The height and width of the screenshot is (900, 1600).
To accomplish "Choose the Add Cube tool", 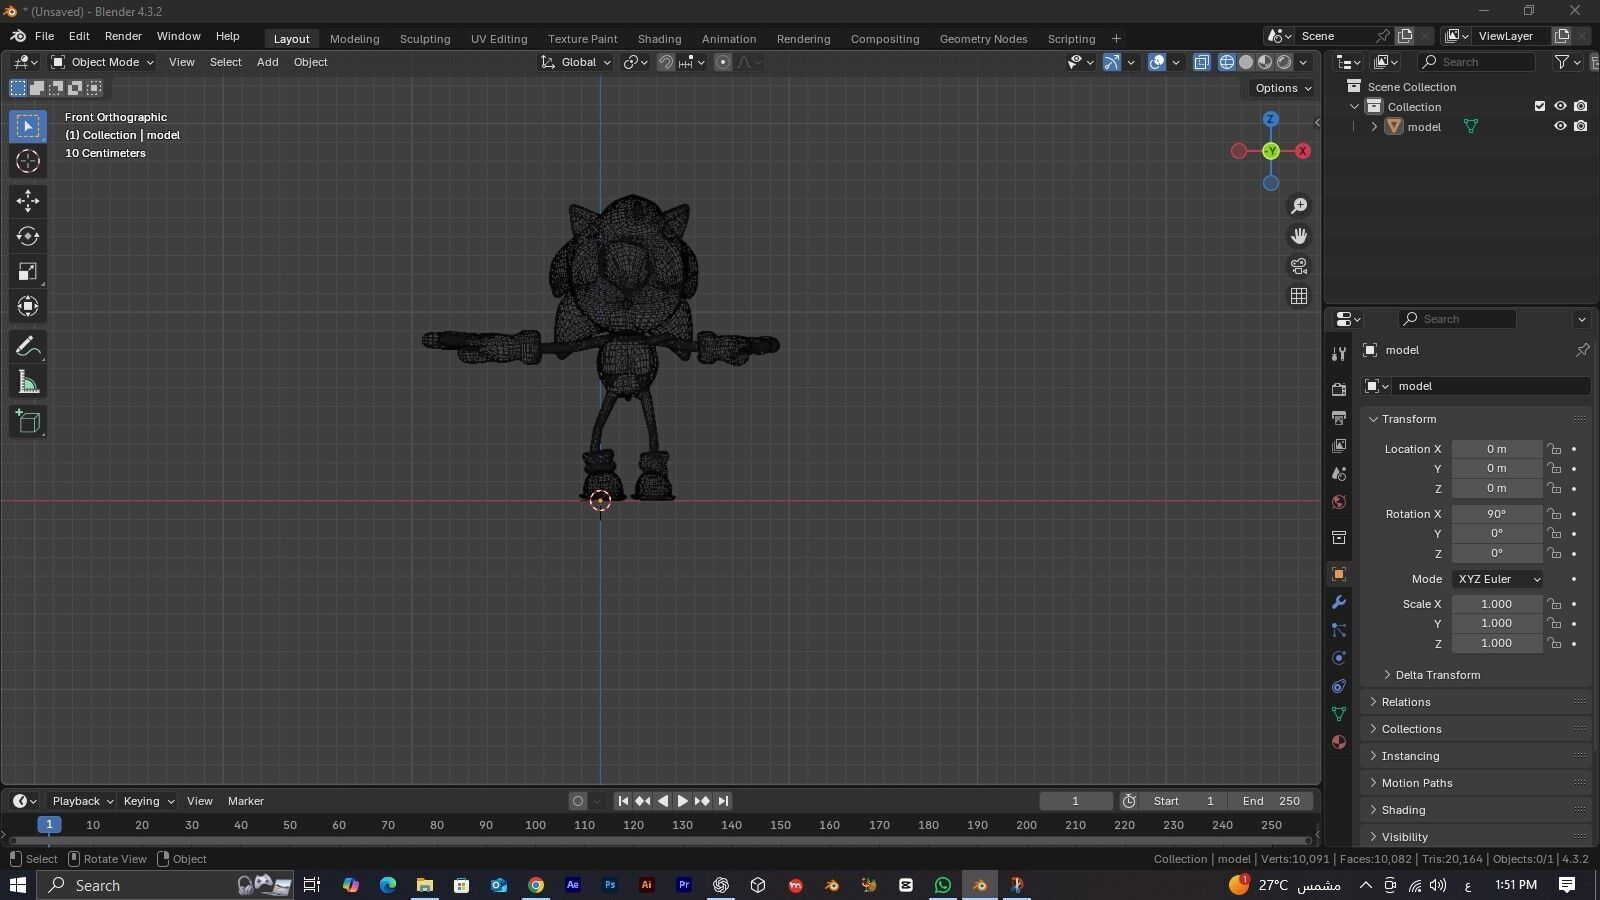I will [28, 422].
